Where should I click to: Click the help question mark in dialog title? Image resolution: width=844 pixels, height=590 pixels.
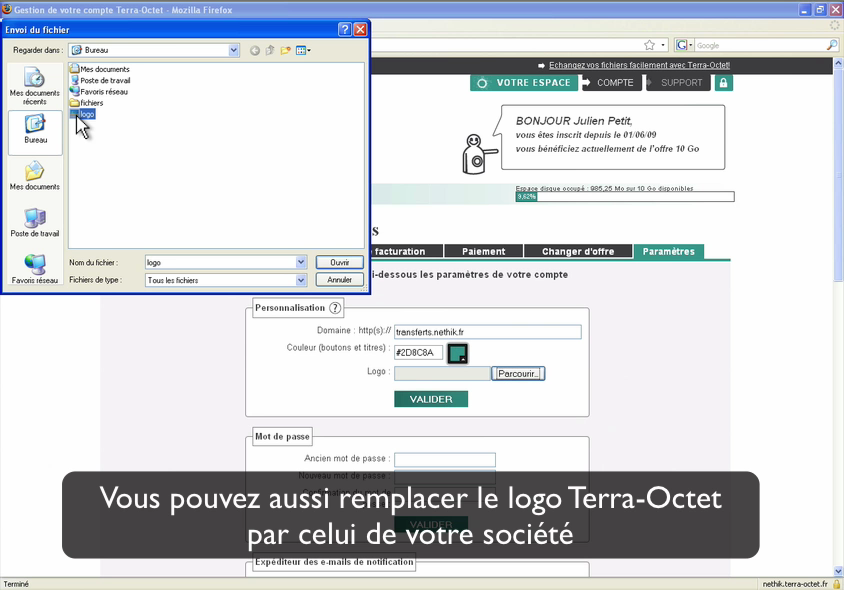pos(344,30)
